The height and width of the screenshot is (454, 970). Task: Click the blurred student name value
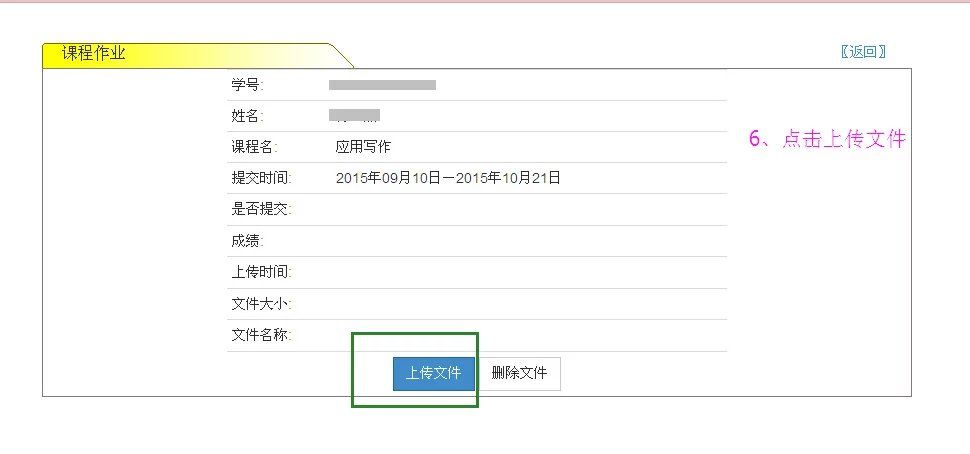(x=354, y=116)
